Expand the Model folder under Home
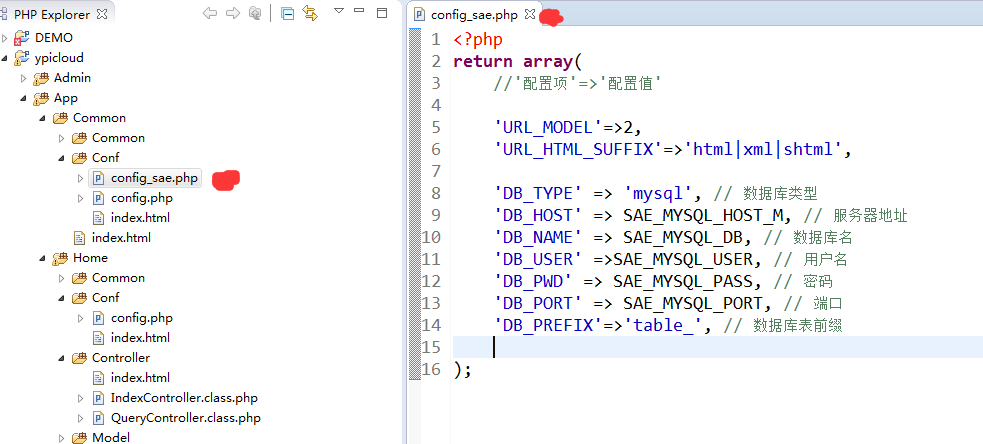The height and width of the screenshot is (444, 983). pos(62,438)
